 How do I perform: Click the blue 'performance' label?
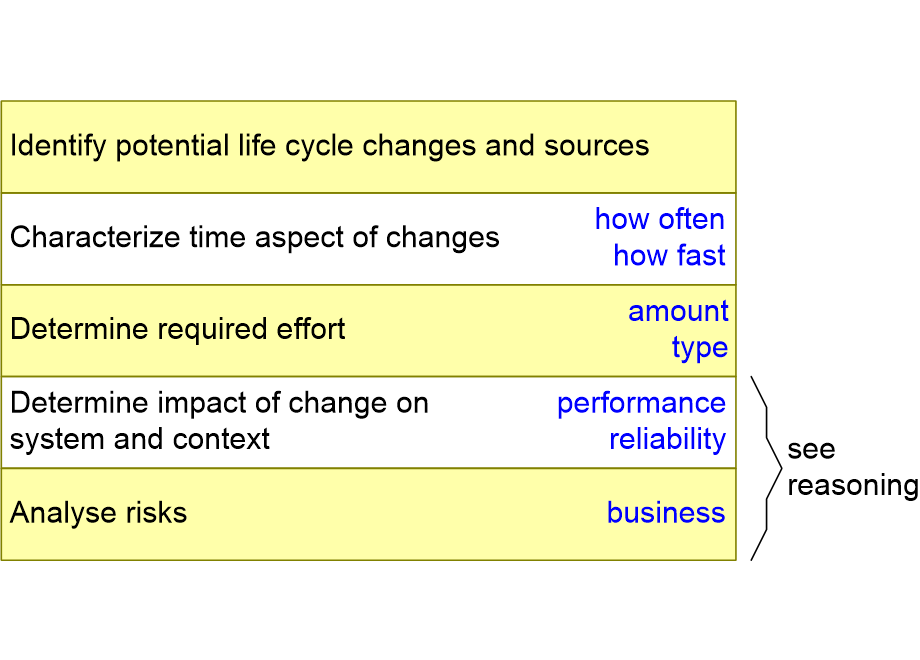coord(641,404)
